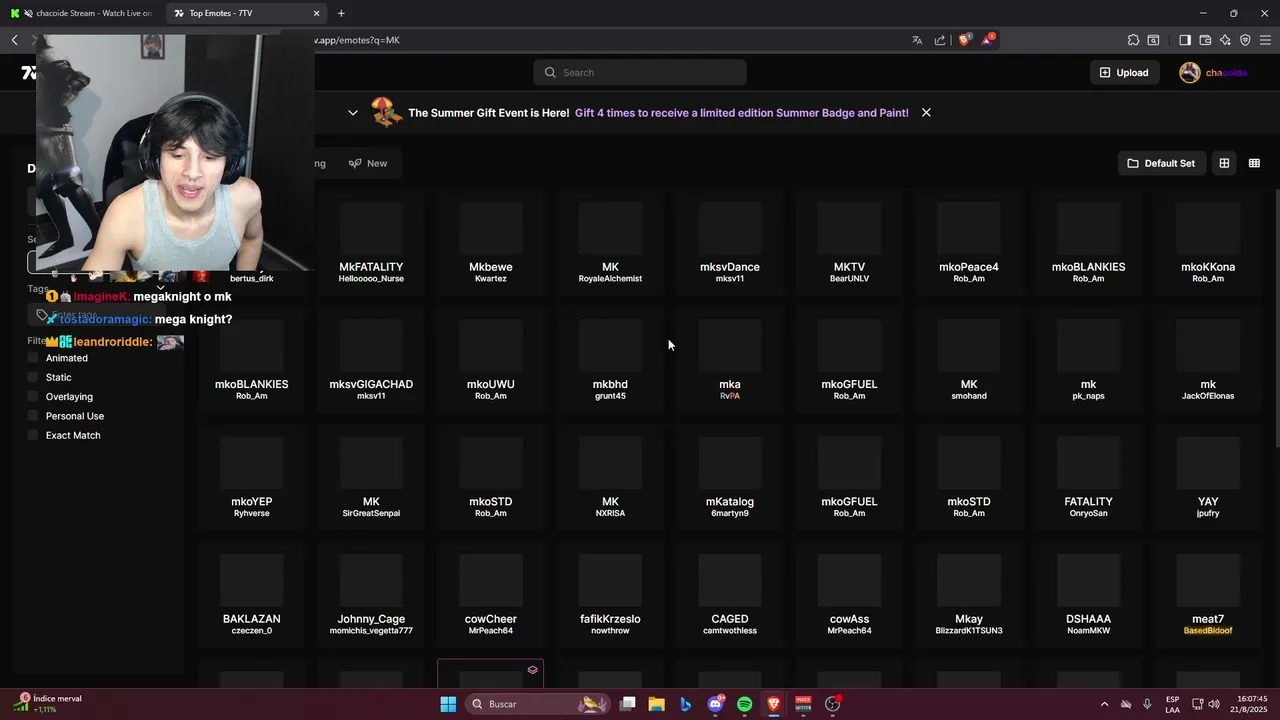Click the taskbar Buscar search box
This screenshot has width=1280, height=720.
point(539,704)
